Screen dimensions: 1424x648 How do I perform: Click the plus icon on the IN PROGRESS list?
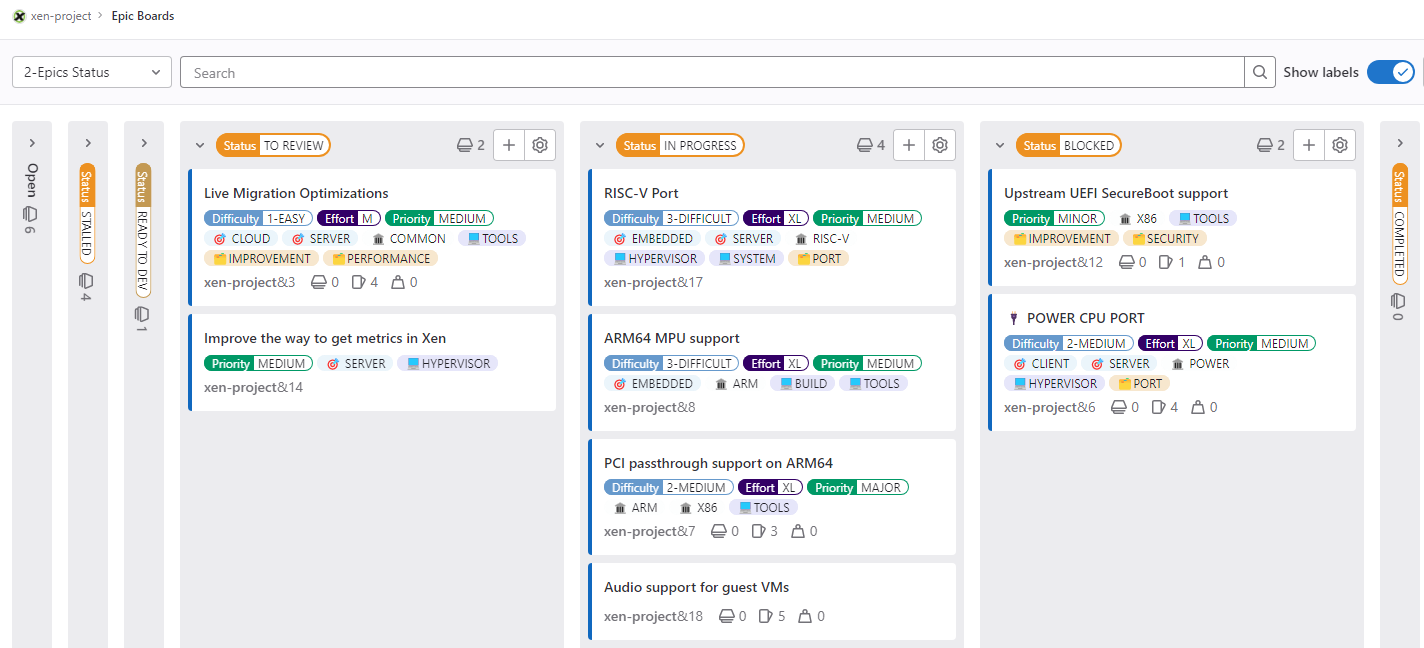(908, 144)
